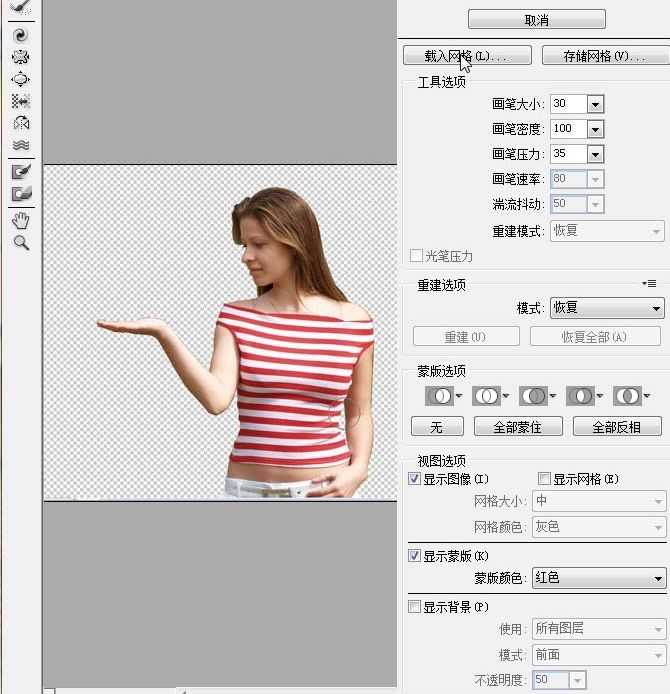The width and height of the screenshot is (670, 694).
Task: Open the 重建模式 dropdown in 工具选项
Action: [x=607, y=231]
